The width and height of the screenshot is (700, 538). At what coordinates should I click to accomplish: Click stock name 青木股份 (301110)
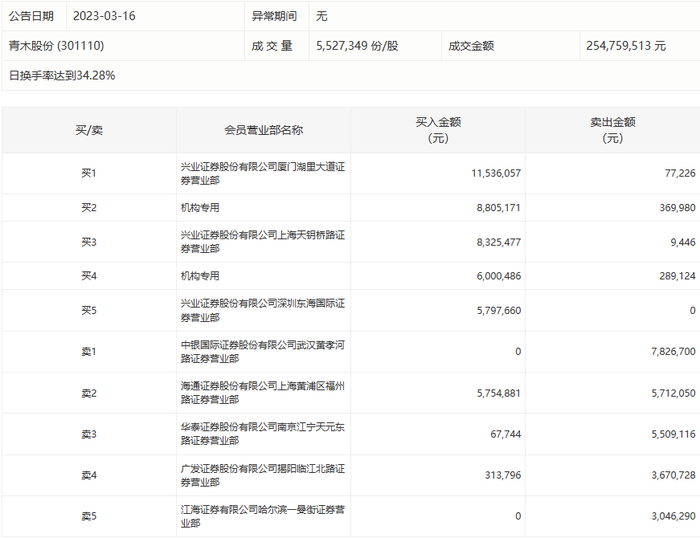point(56,46)
